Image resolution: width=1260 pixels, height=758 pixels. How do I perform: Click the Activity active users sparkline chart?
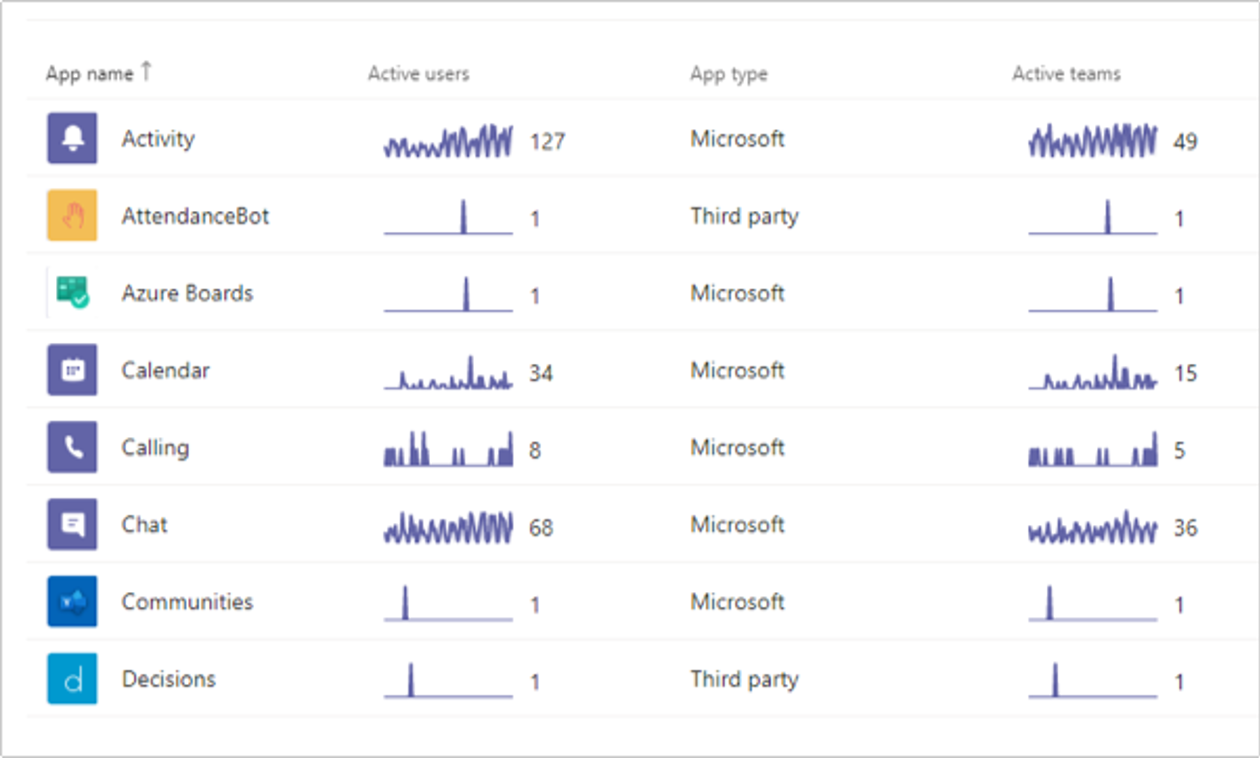click(x=447, y=139)
